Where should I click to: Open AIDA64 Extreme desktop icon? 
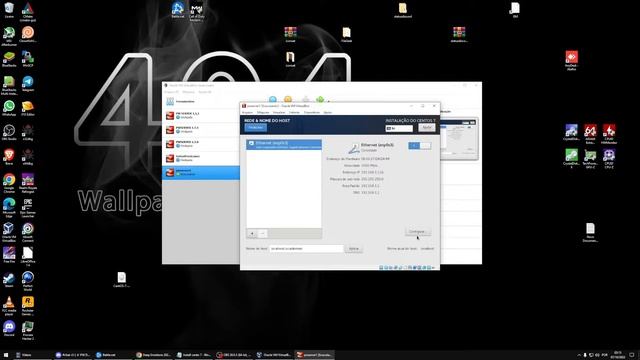click(x=590, y=134)
